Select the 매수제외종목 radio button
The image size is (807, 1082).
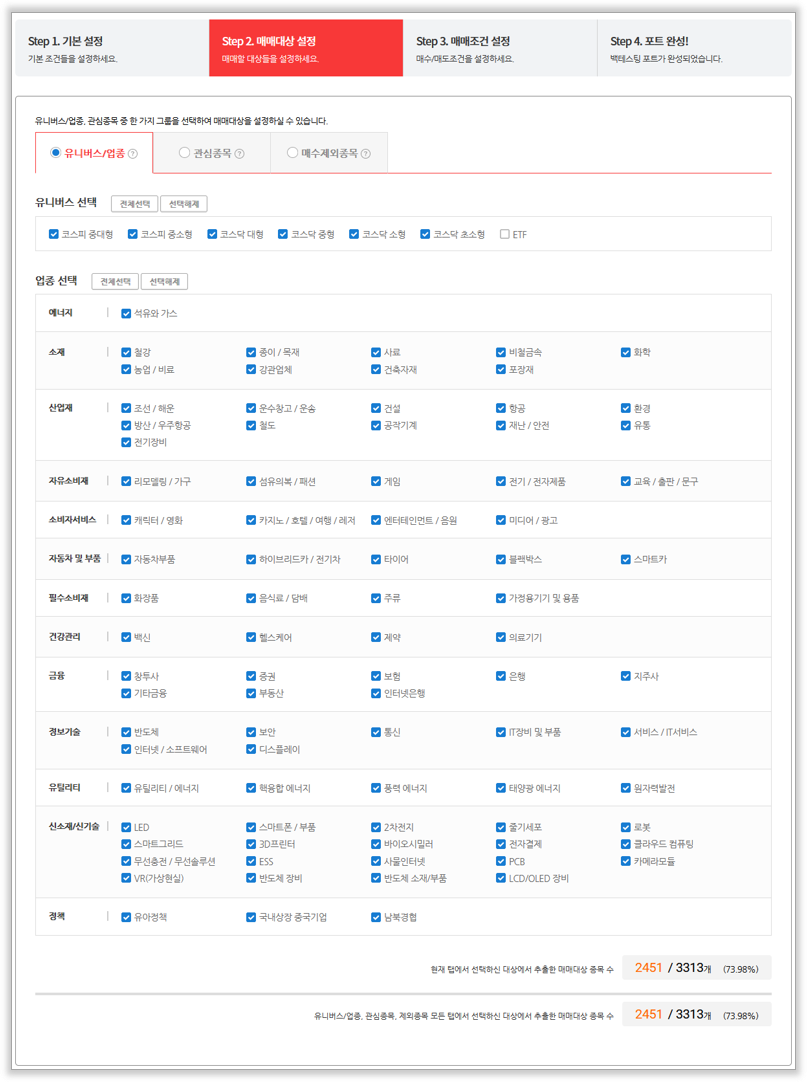(292, 153)
